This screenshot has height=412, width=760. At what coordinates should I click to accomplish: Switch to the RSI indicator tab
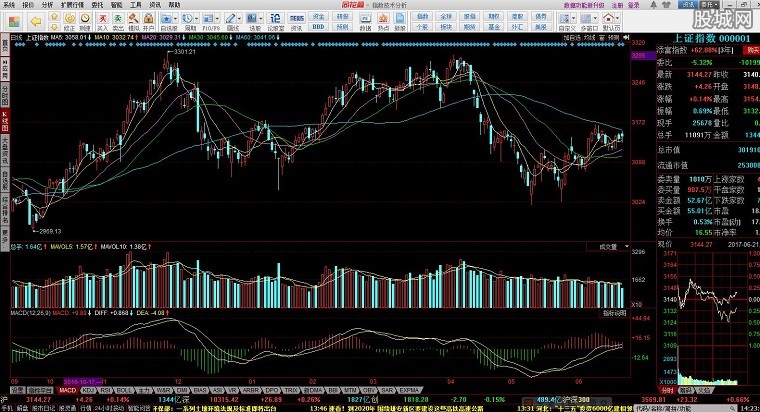pyautogui.click(x=106, y=390)
